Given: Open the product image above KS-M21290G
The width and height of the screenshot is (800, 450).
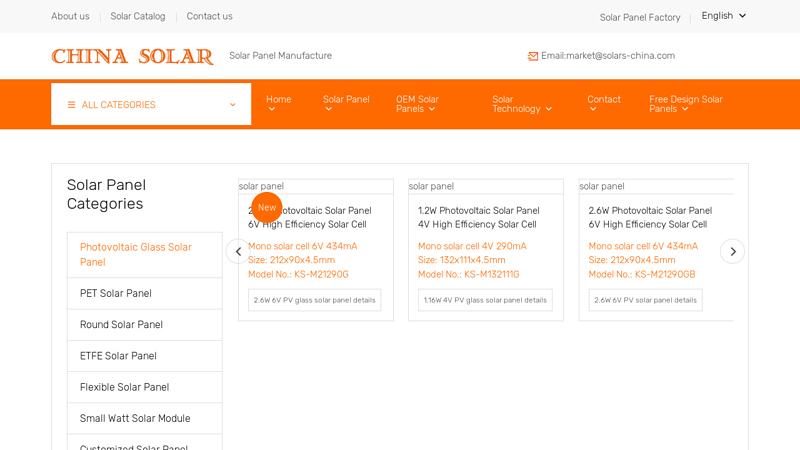Looking at the screenshot, I should coord(316,186).
